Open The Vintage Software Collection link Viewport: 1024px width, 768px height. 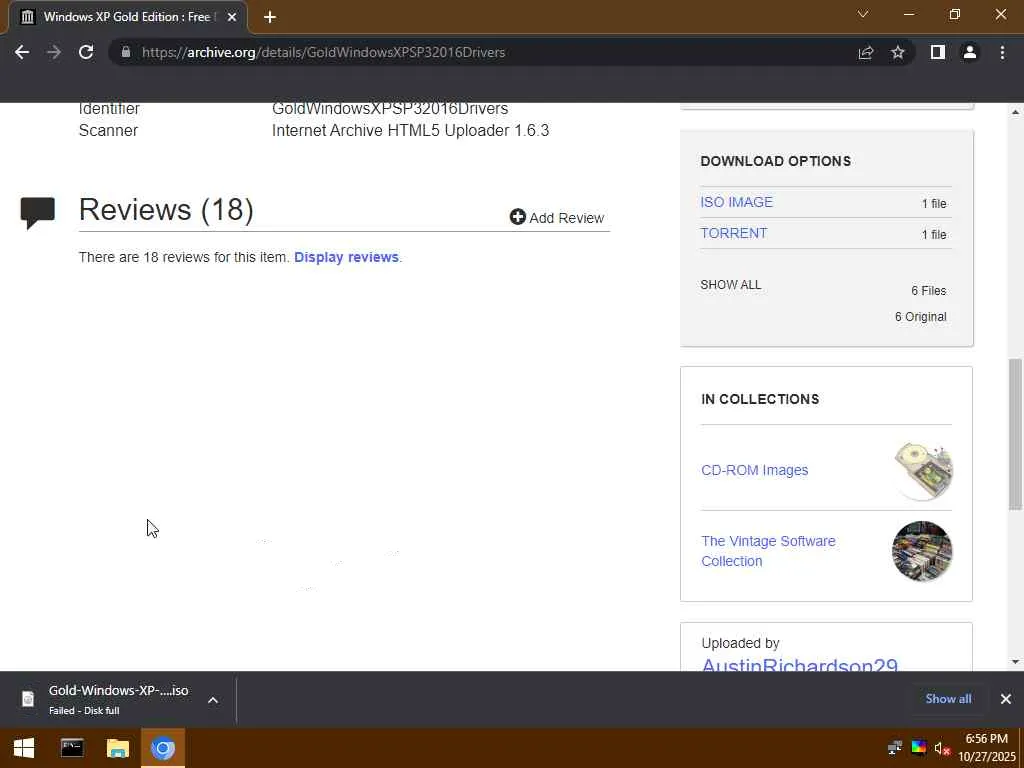(x=768, y=551)
